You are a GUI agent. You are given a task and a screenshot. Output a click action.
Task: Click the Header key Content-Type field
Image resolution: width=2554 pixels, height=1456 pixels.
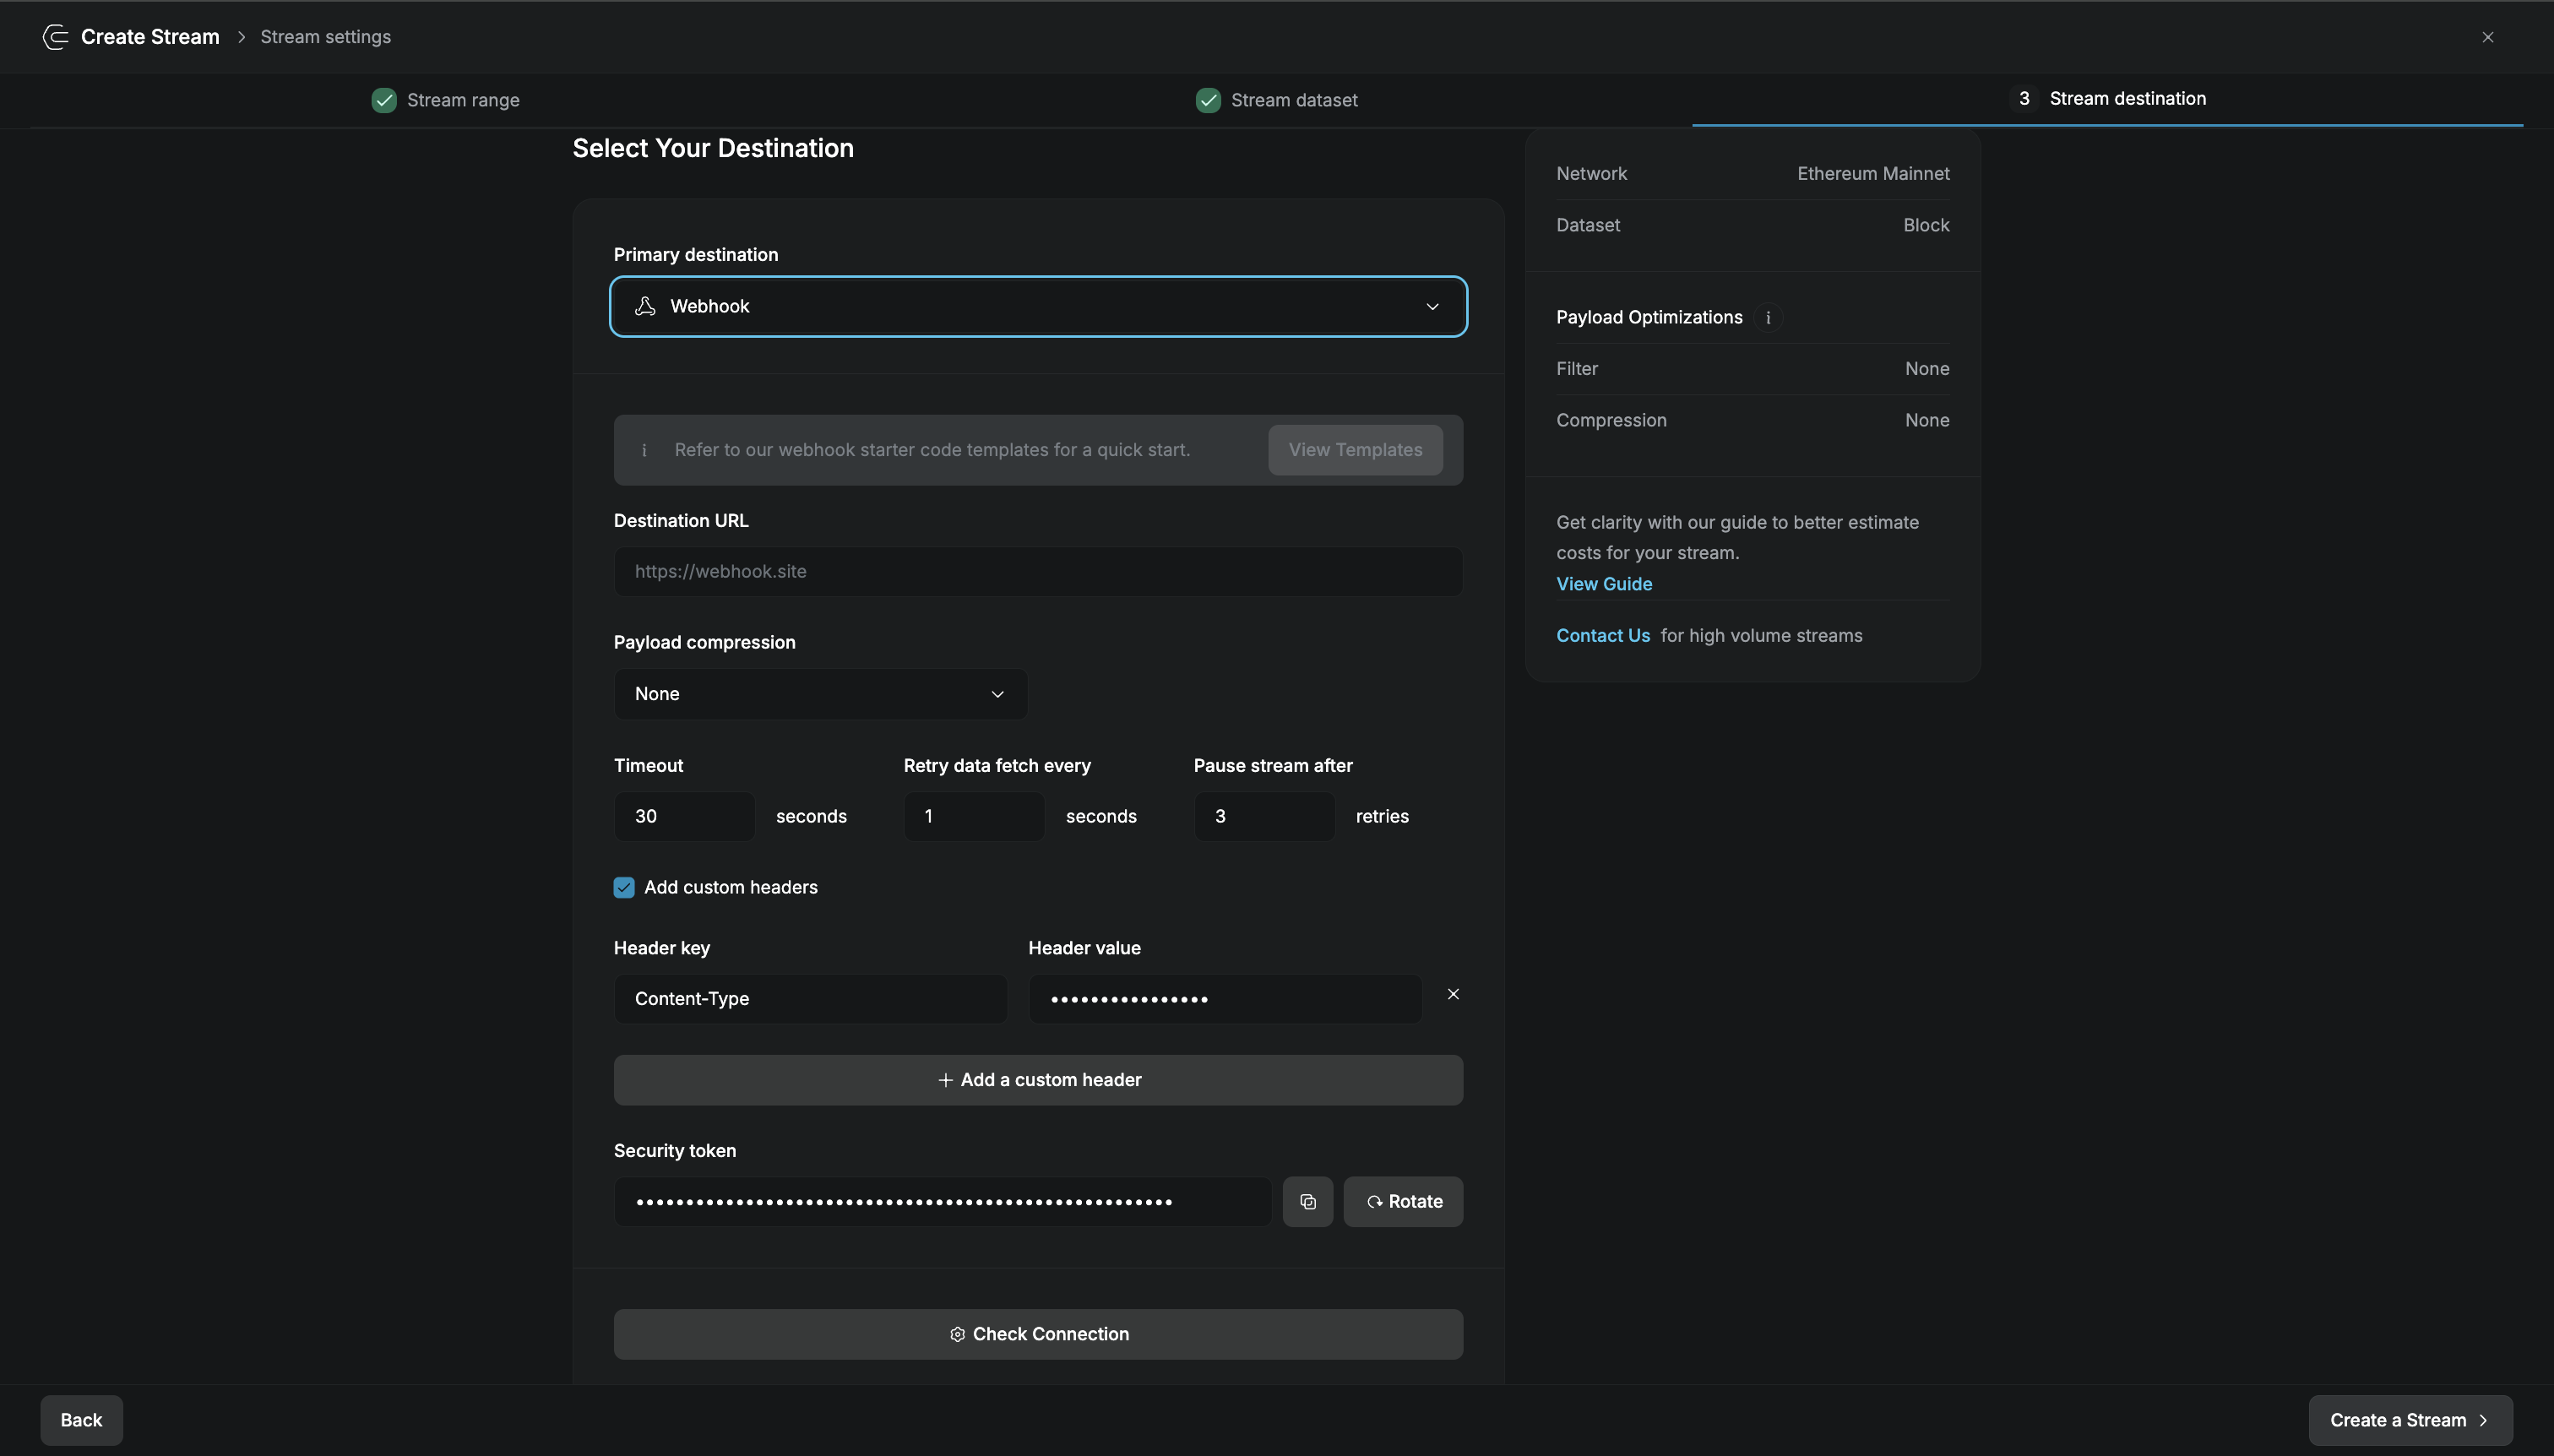pos(810,999)
